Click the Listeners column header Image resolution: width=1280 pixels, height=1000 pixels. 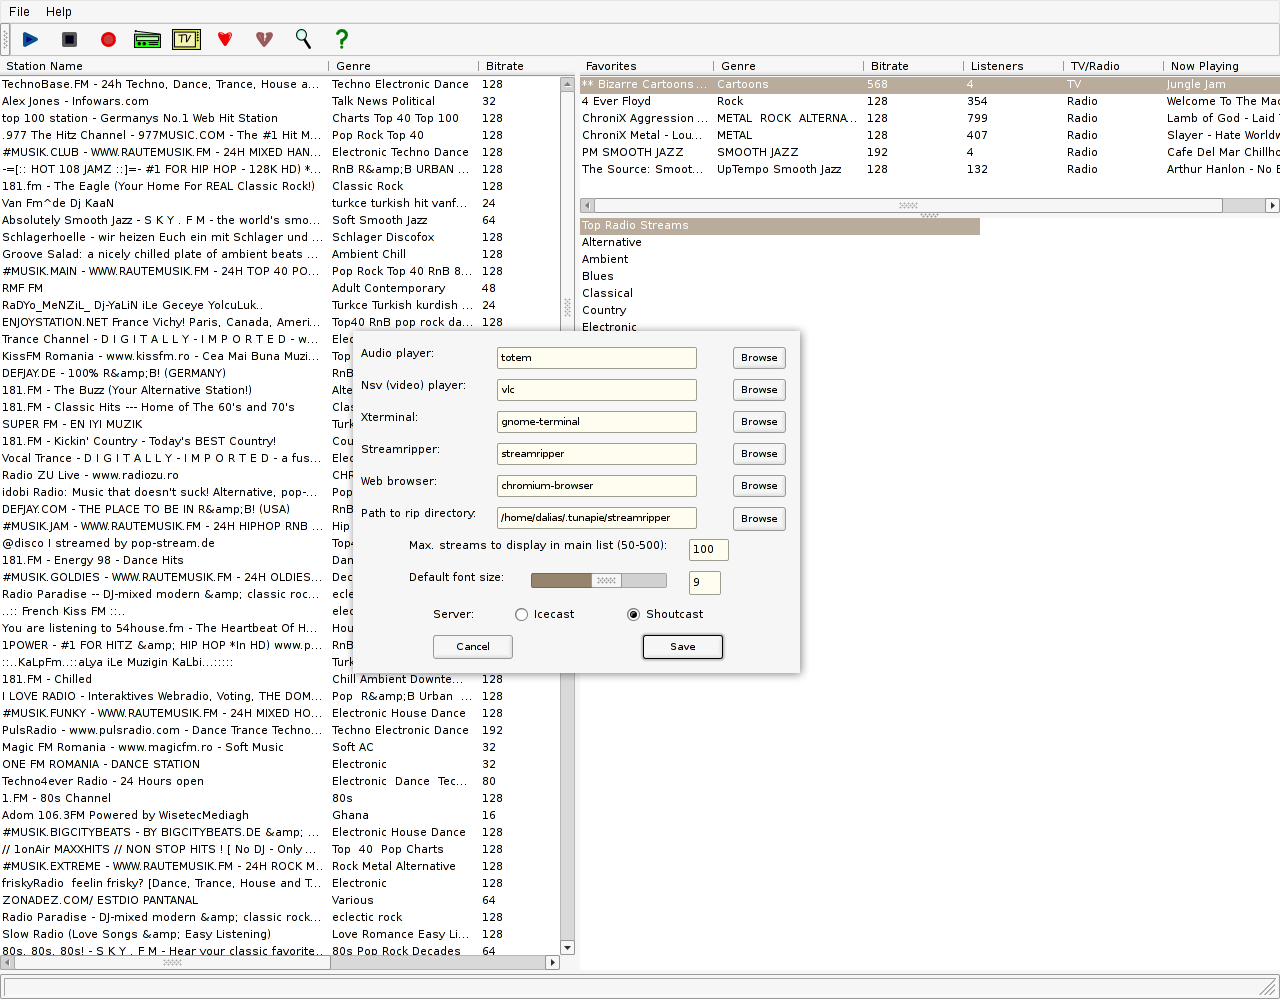(x=1014, y=66)
